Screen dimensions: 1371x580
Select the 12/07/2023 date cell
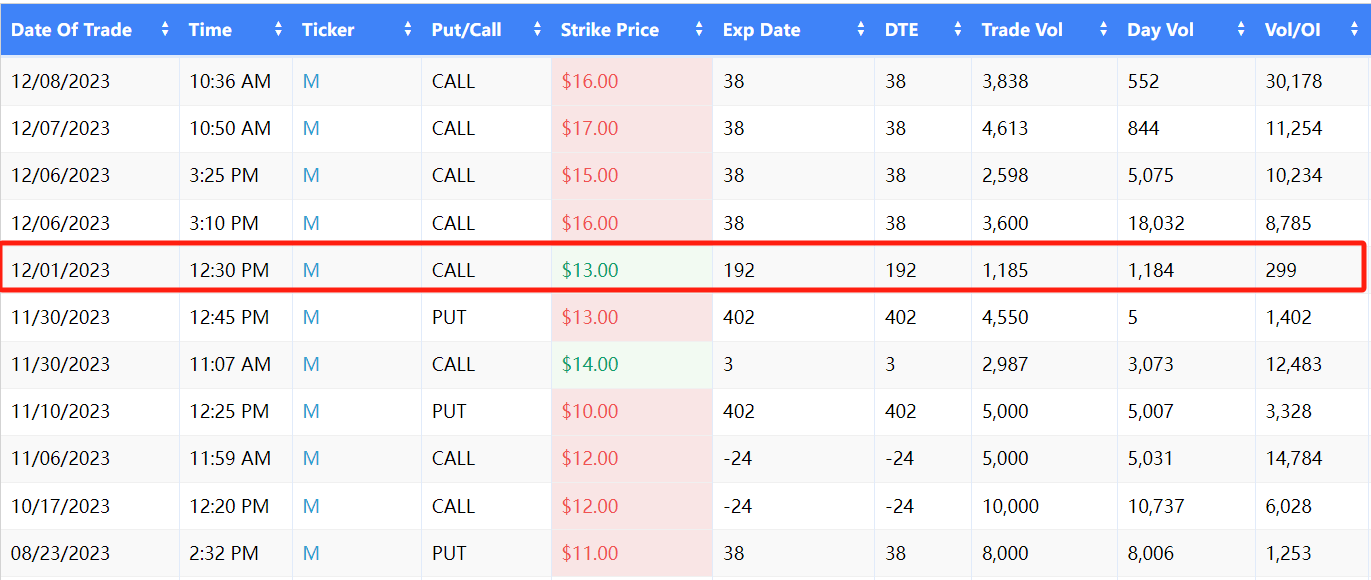[x=61, y=129]
